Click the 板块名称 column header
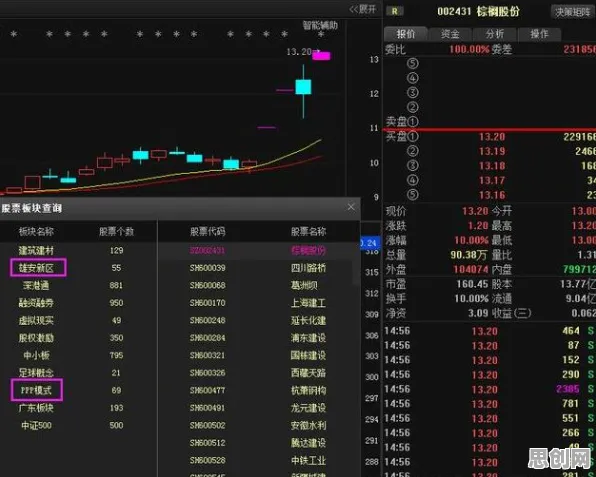596x477 pixels. (x=36, y=231)
